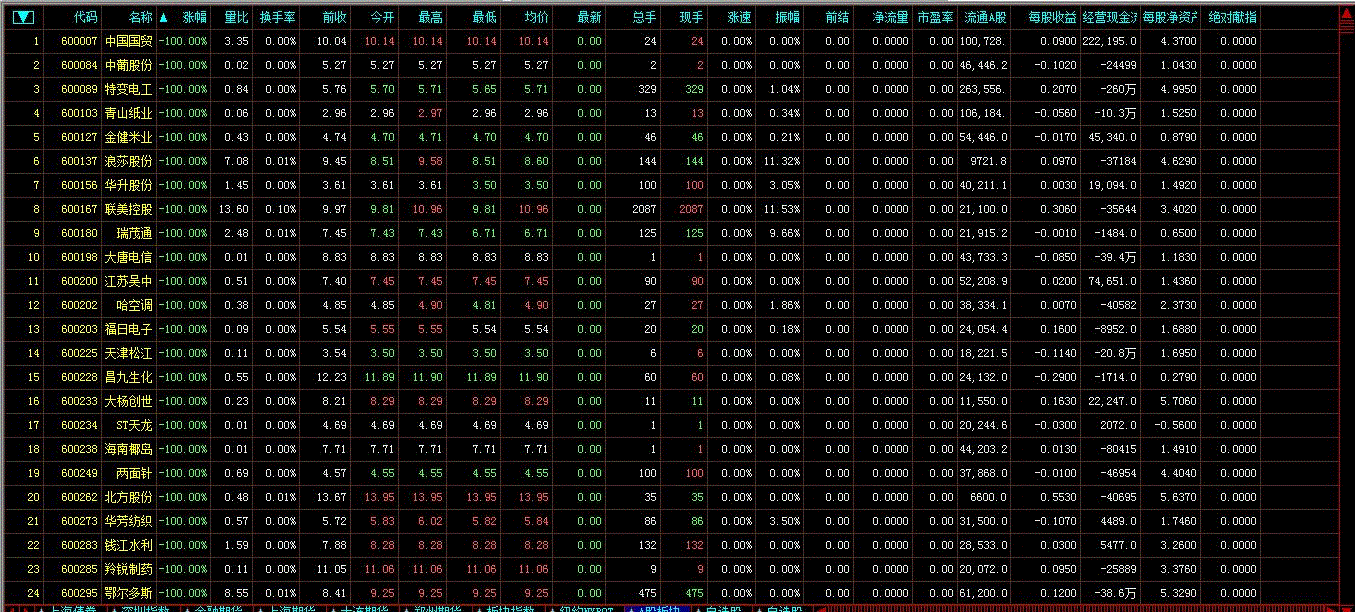Click the 绝对献指 column header
The height and width of the screenshot is (612, 1355).
(1232, 17)
